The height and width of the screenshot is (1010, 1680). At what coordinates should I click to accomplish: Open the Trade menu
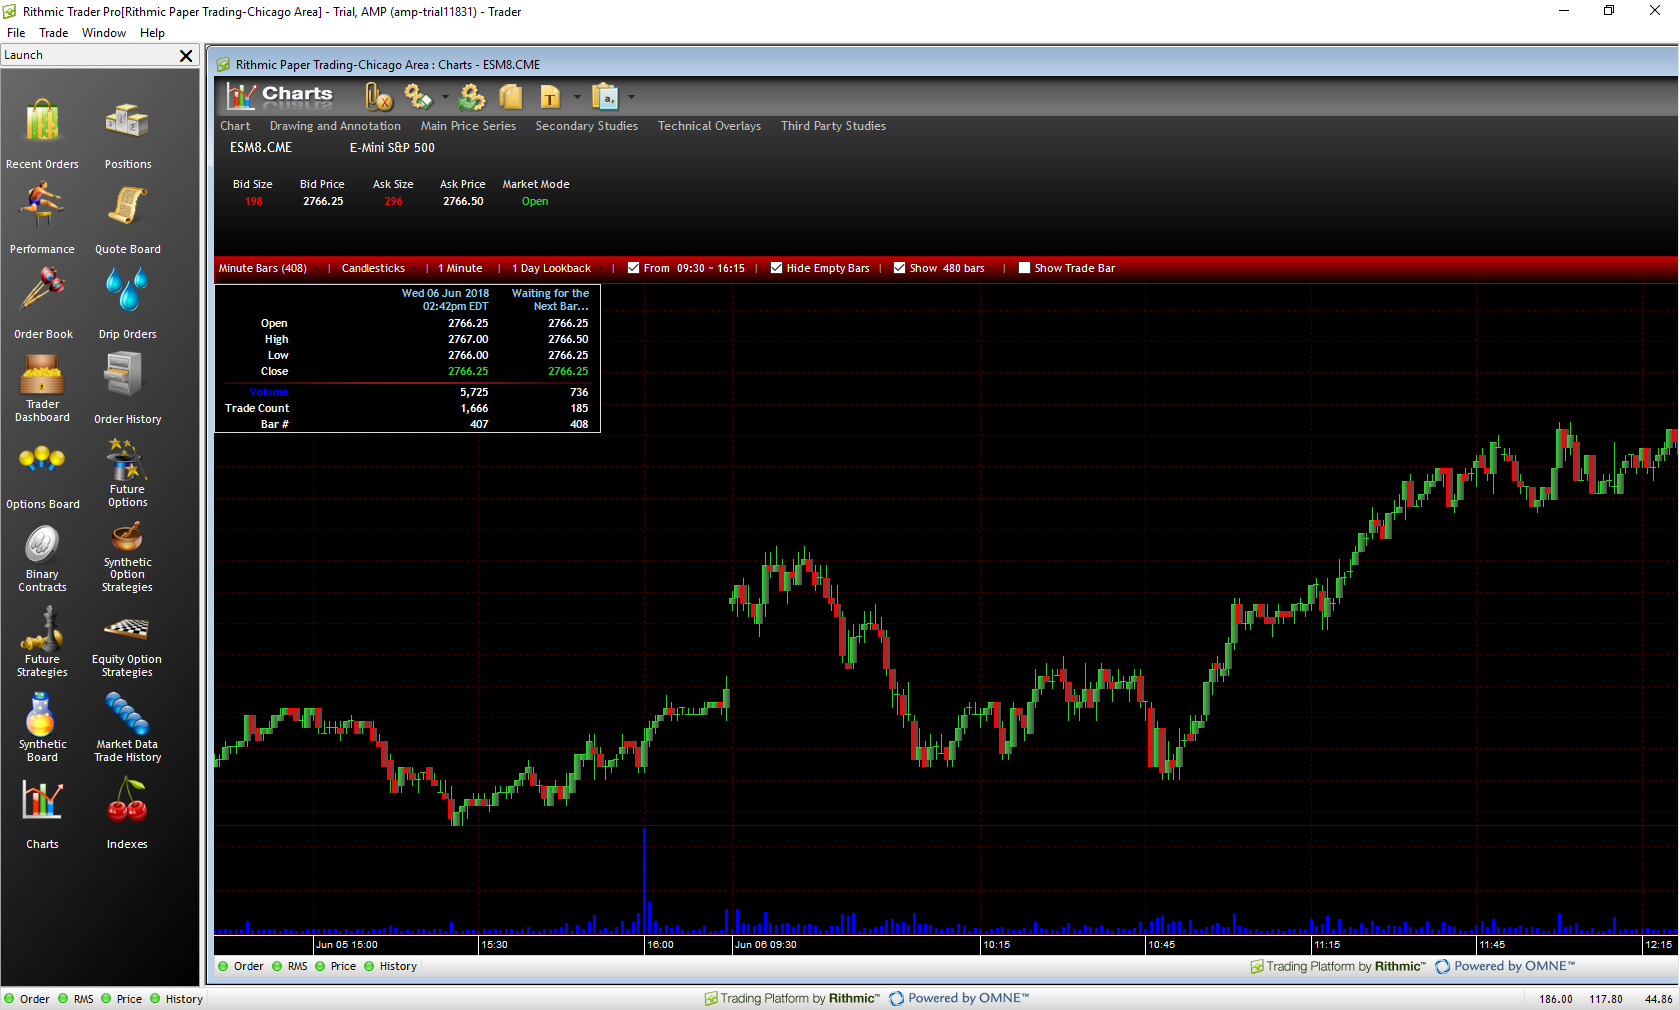click(53, 33)
